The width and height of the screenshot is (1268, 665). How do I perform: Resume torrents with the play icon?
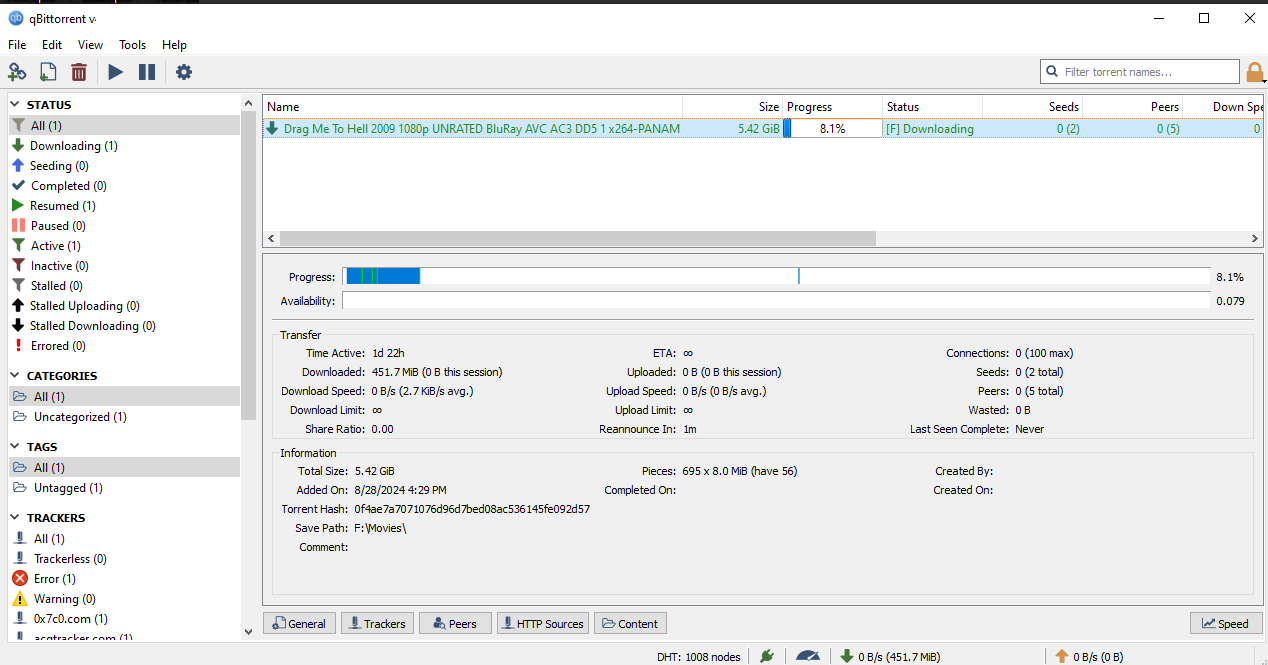click(116, 72)
